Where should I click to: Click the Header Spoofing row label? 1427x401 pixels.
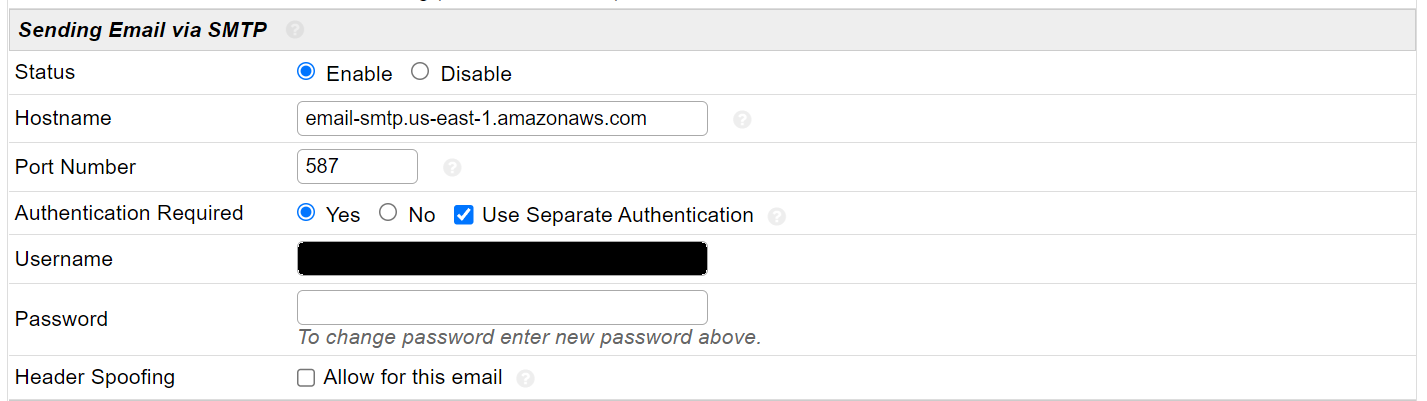[95, 377]
